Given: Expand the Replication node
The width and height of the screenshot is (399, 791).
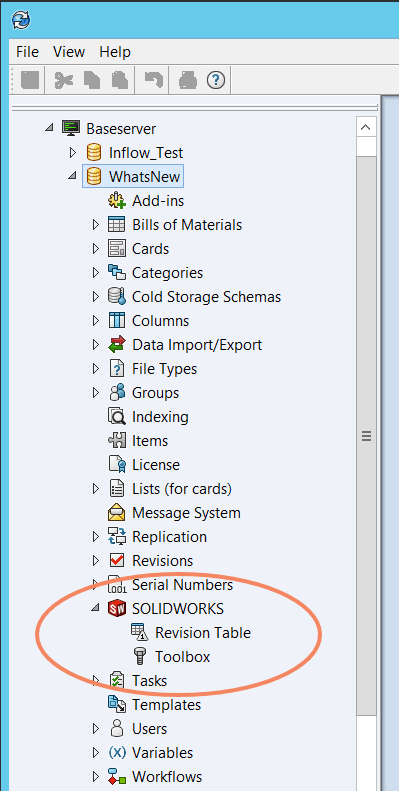Looking at the screenshot, I should coord(96,537).
